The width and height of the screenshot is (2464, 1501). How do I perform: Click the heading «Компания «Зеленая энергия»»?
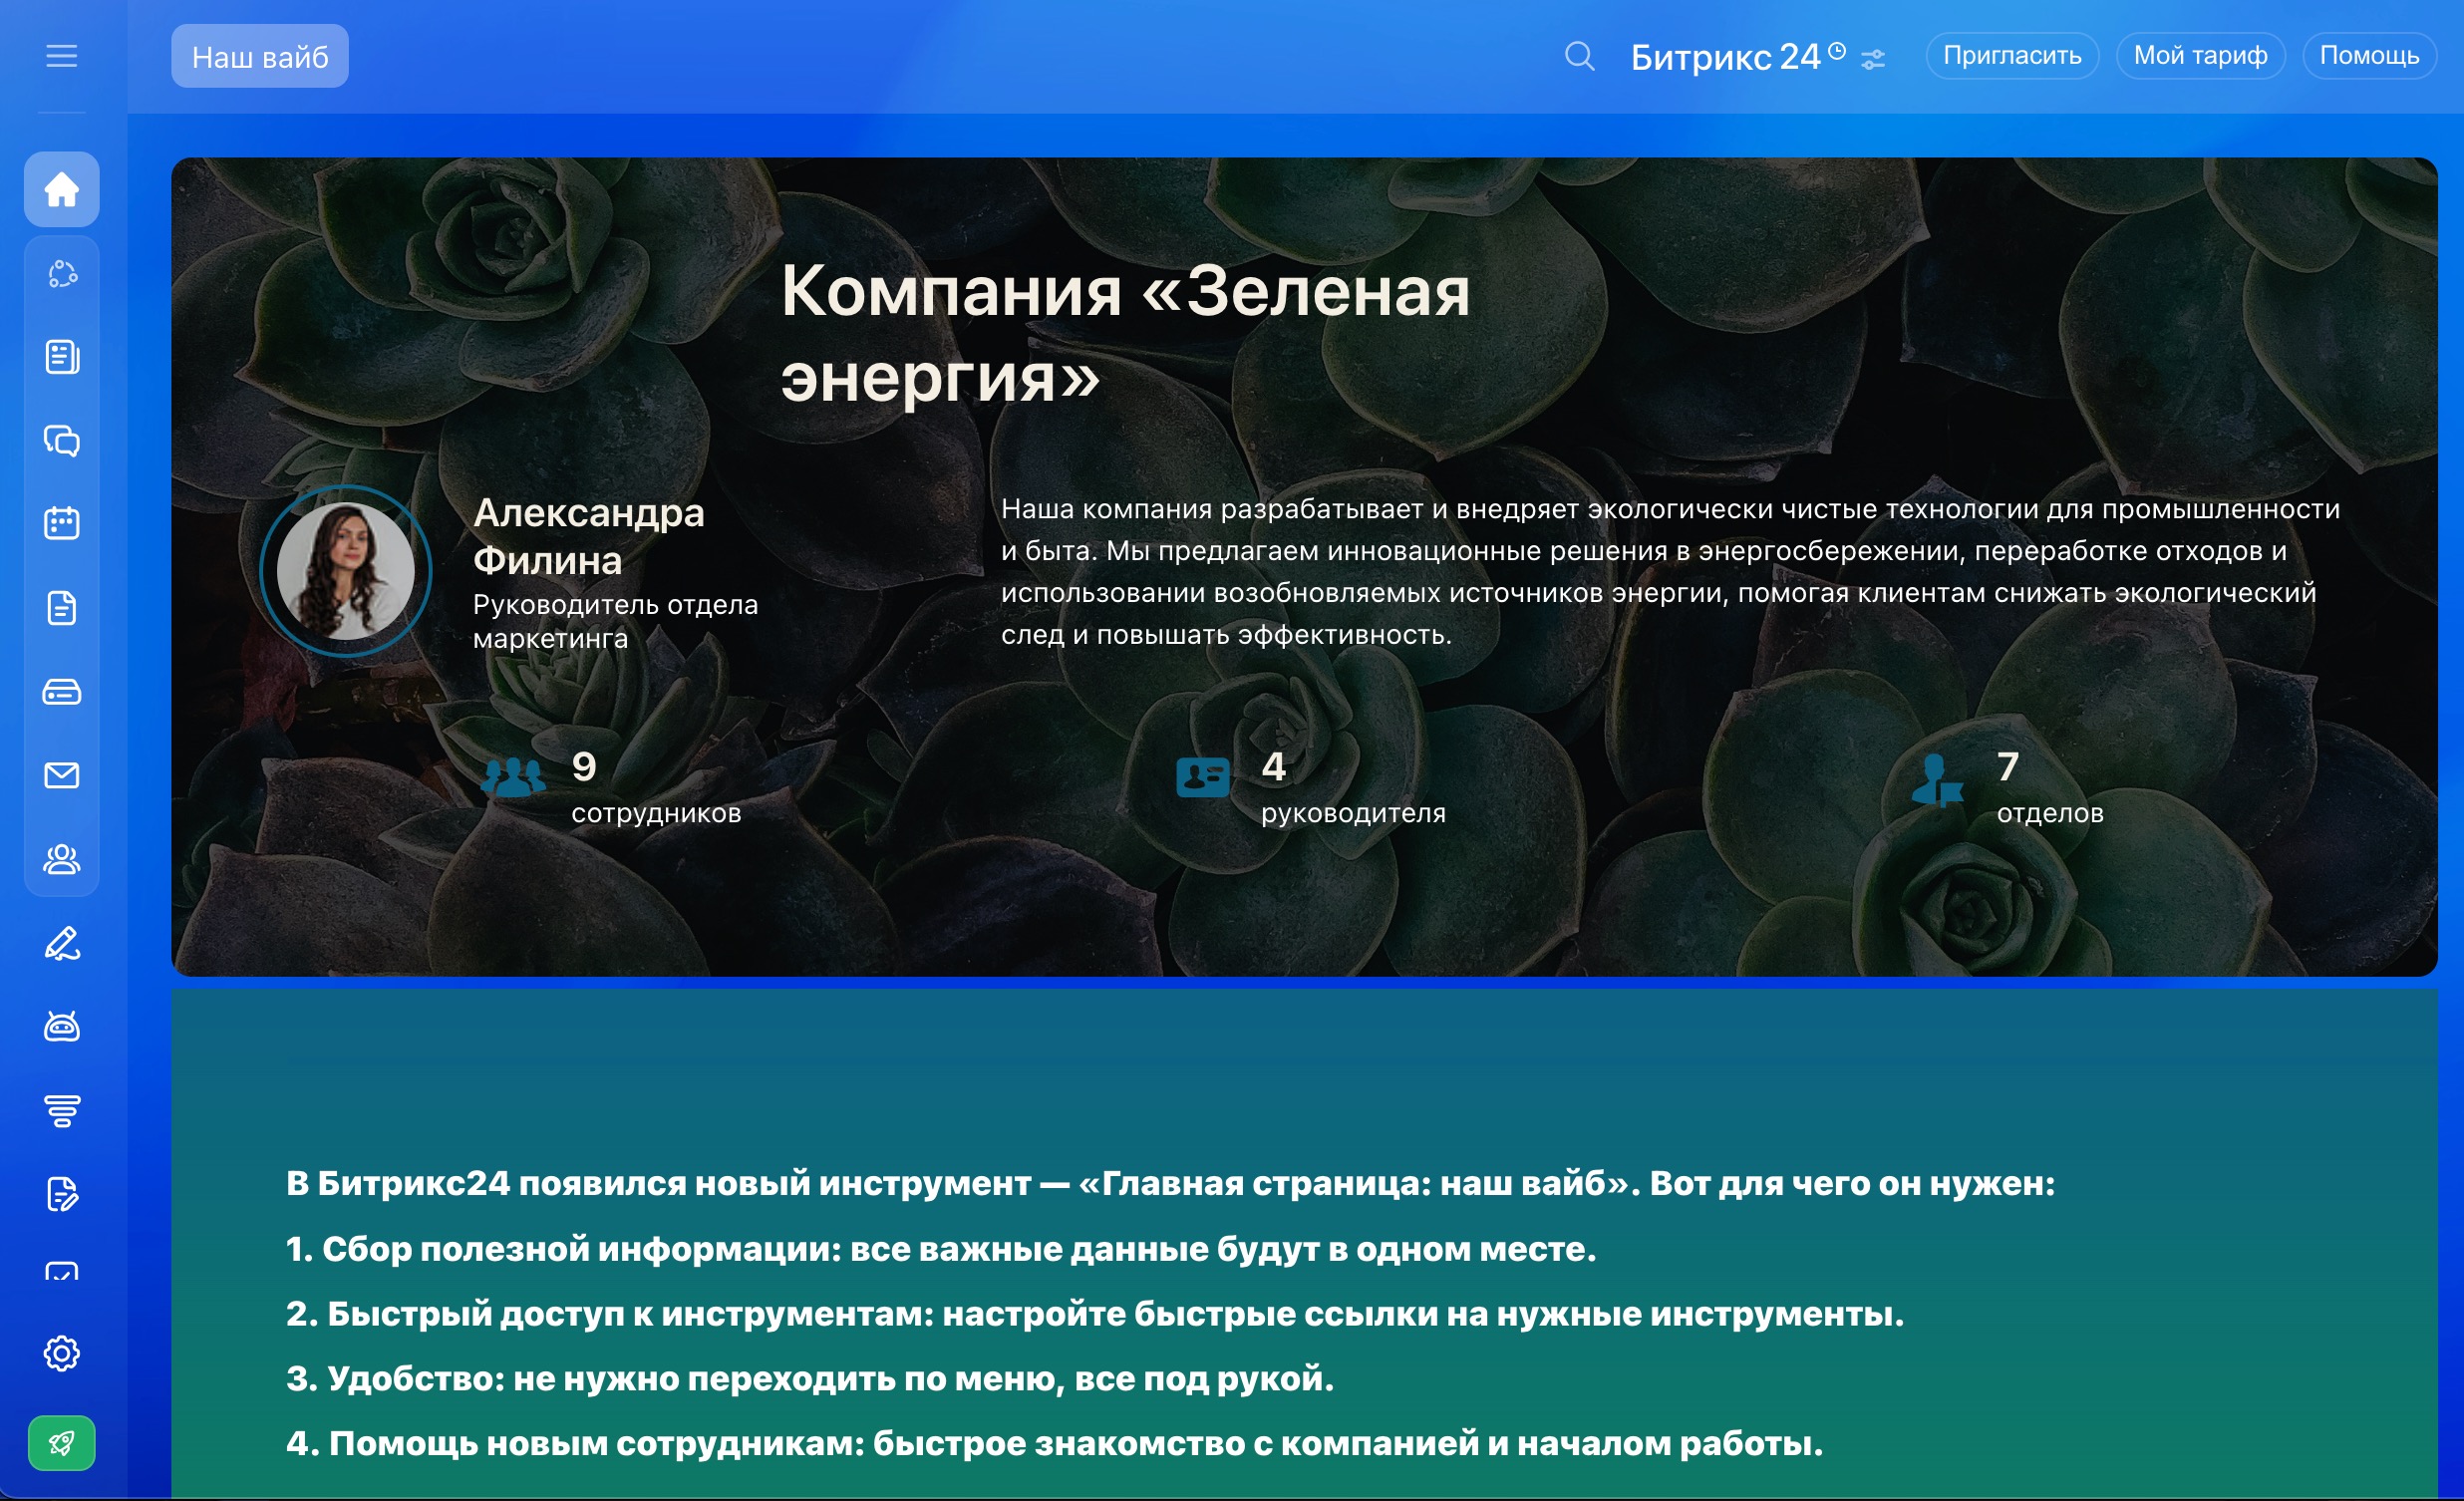[1125, 334]
